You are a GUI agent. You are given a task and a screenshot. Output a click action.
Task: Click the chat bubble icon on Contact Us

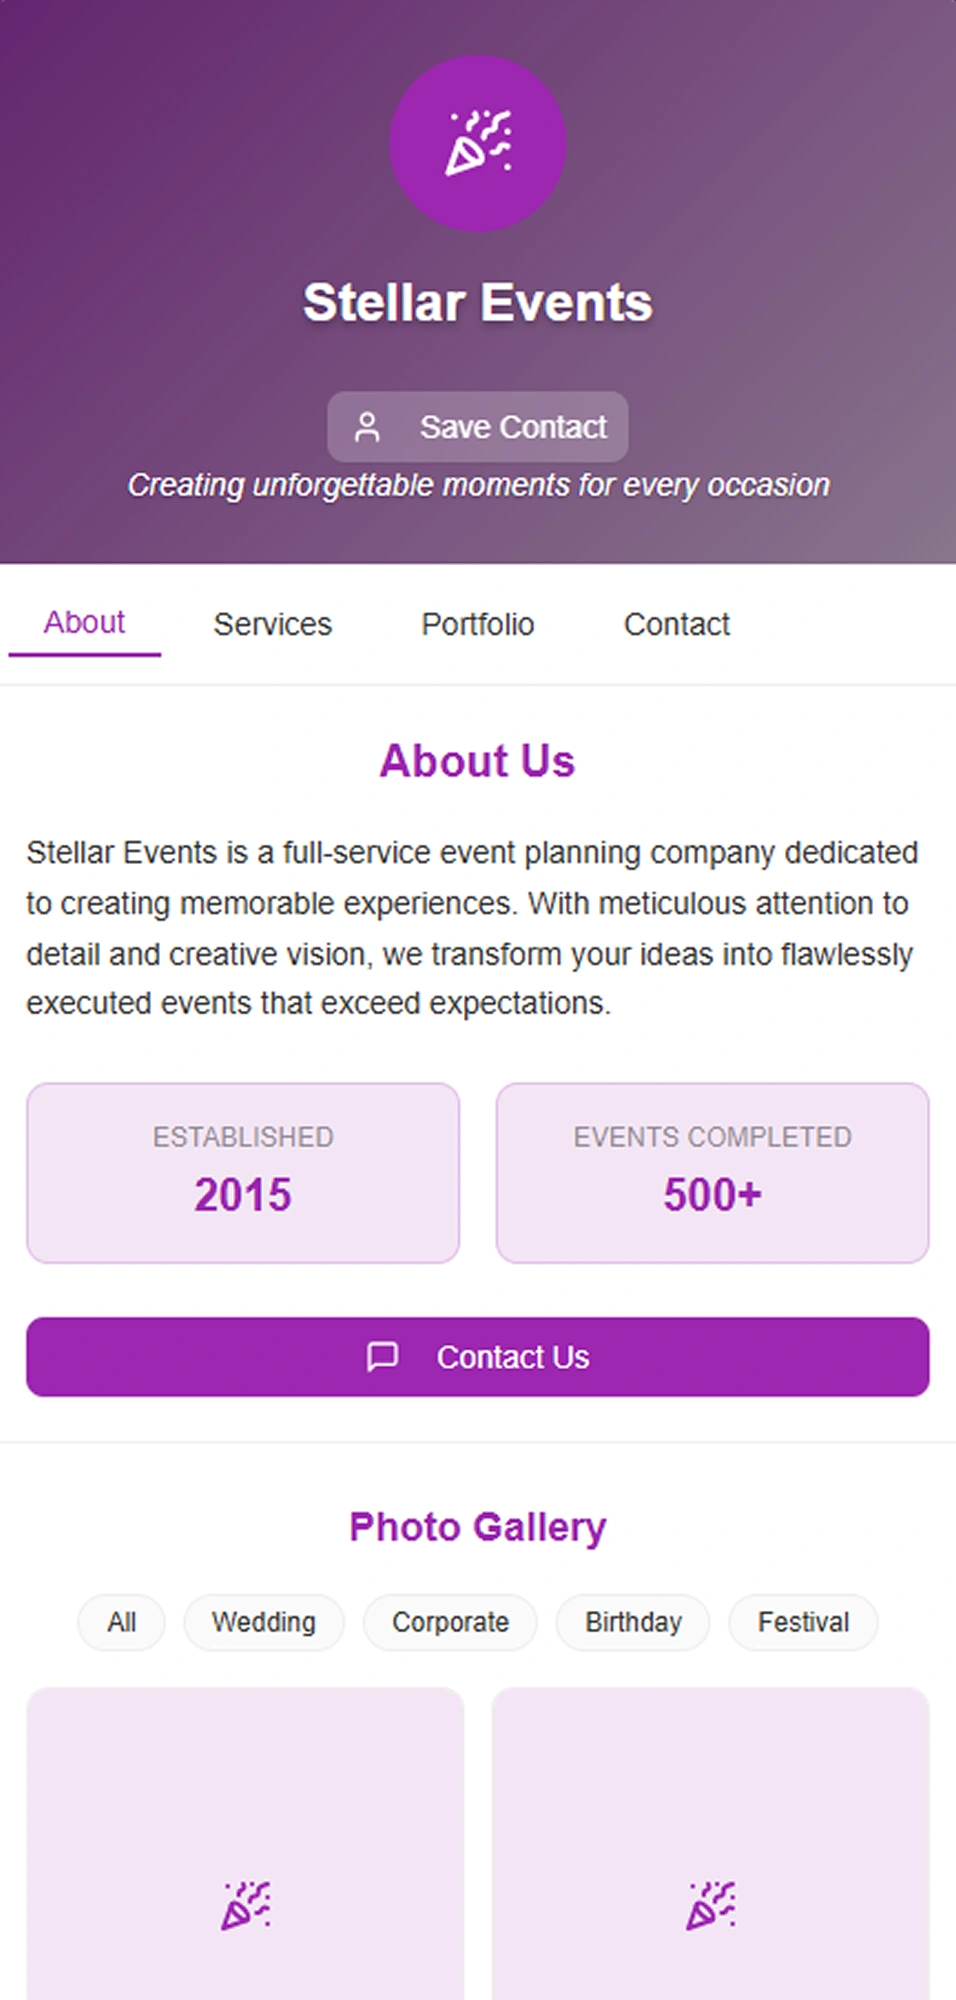tap(382, 1357)
